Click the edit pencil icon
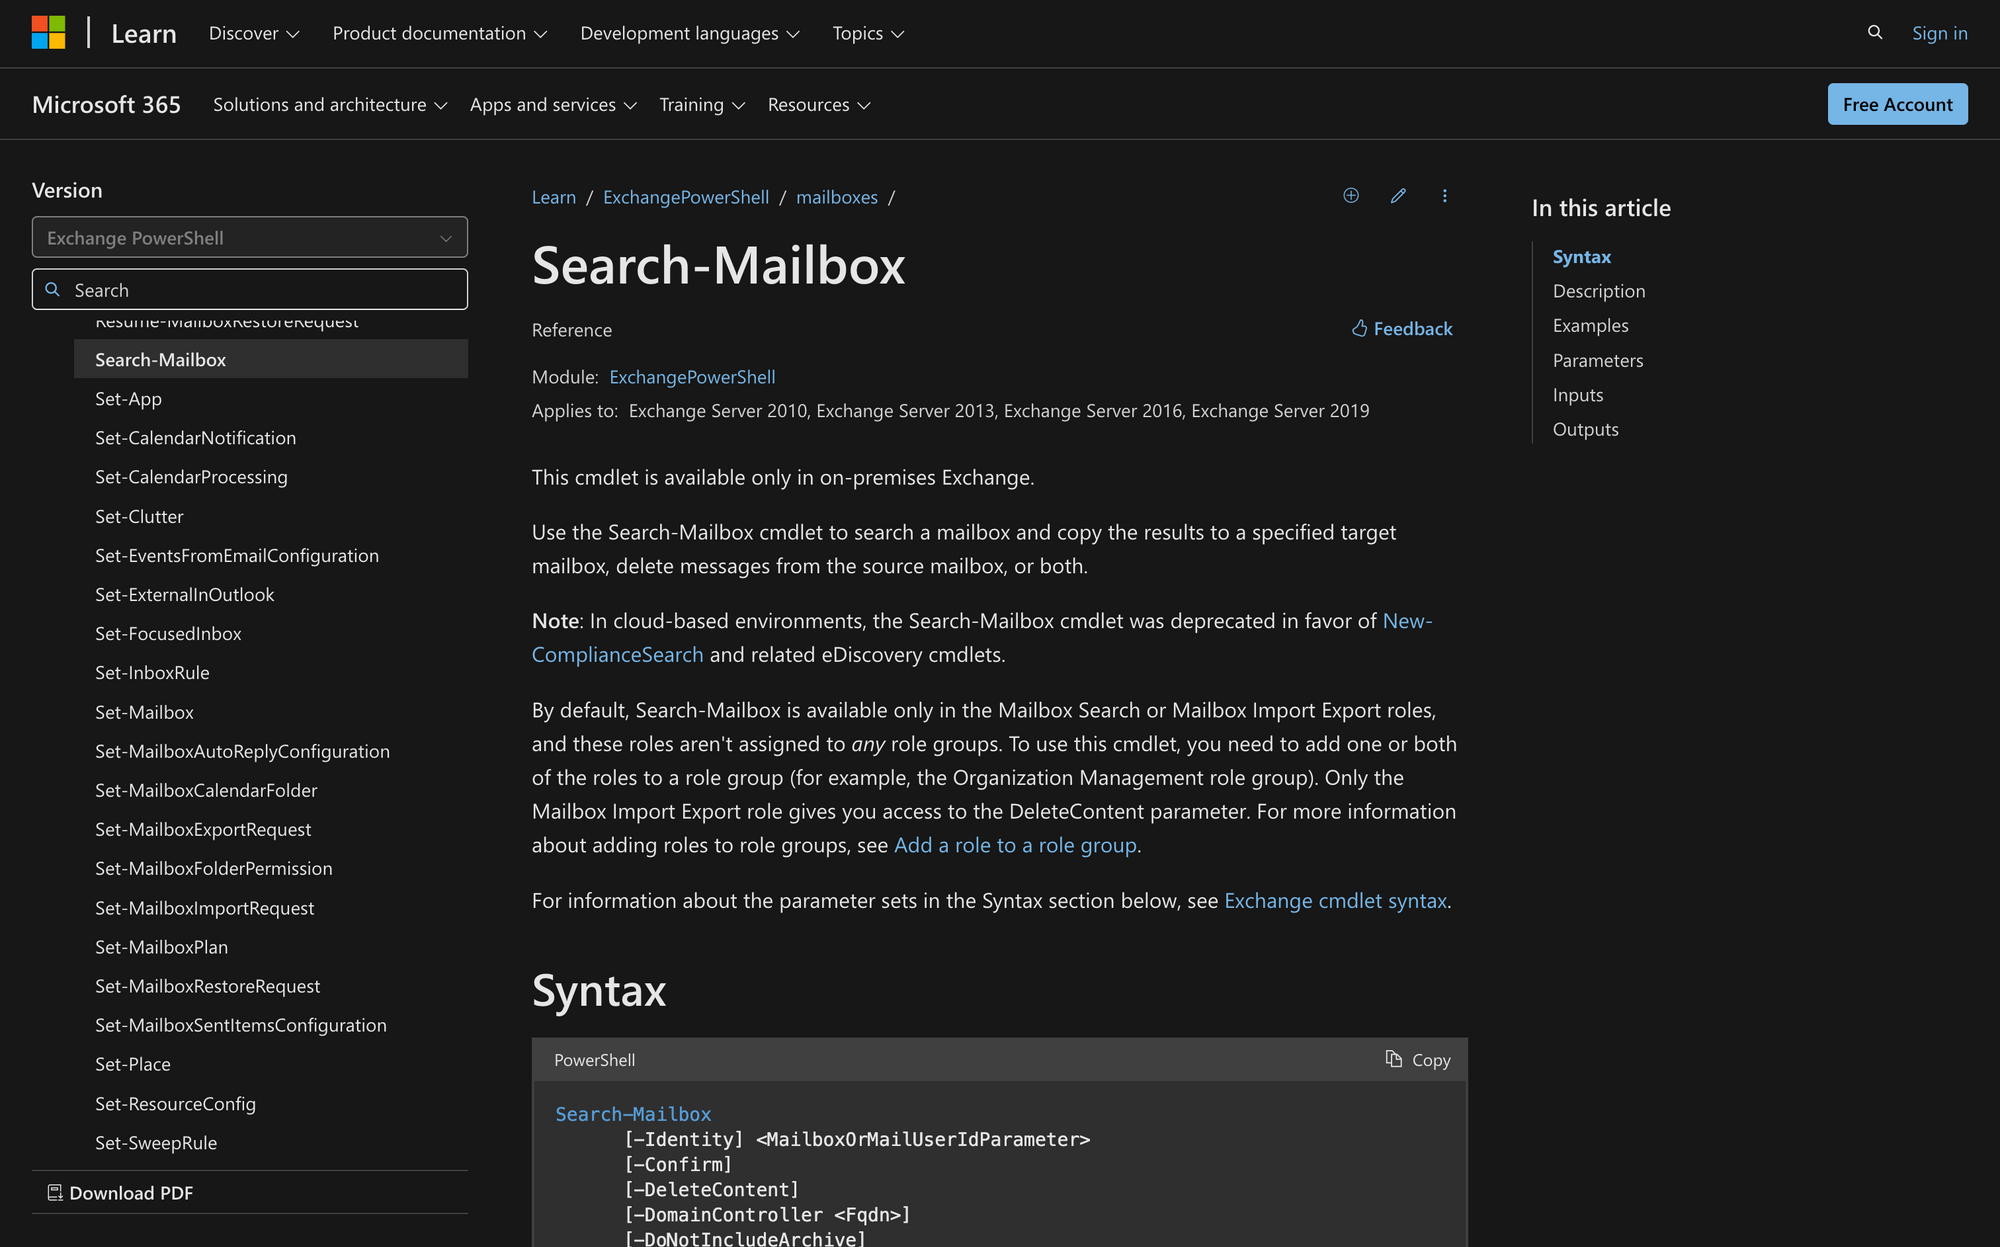The image size is (2000, 1247). click(x=1398, y=196)
